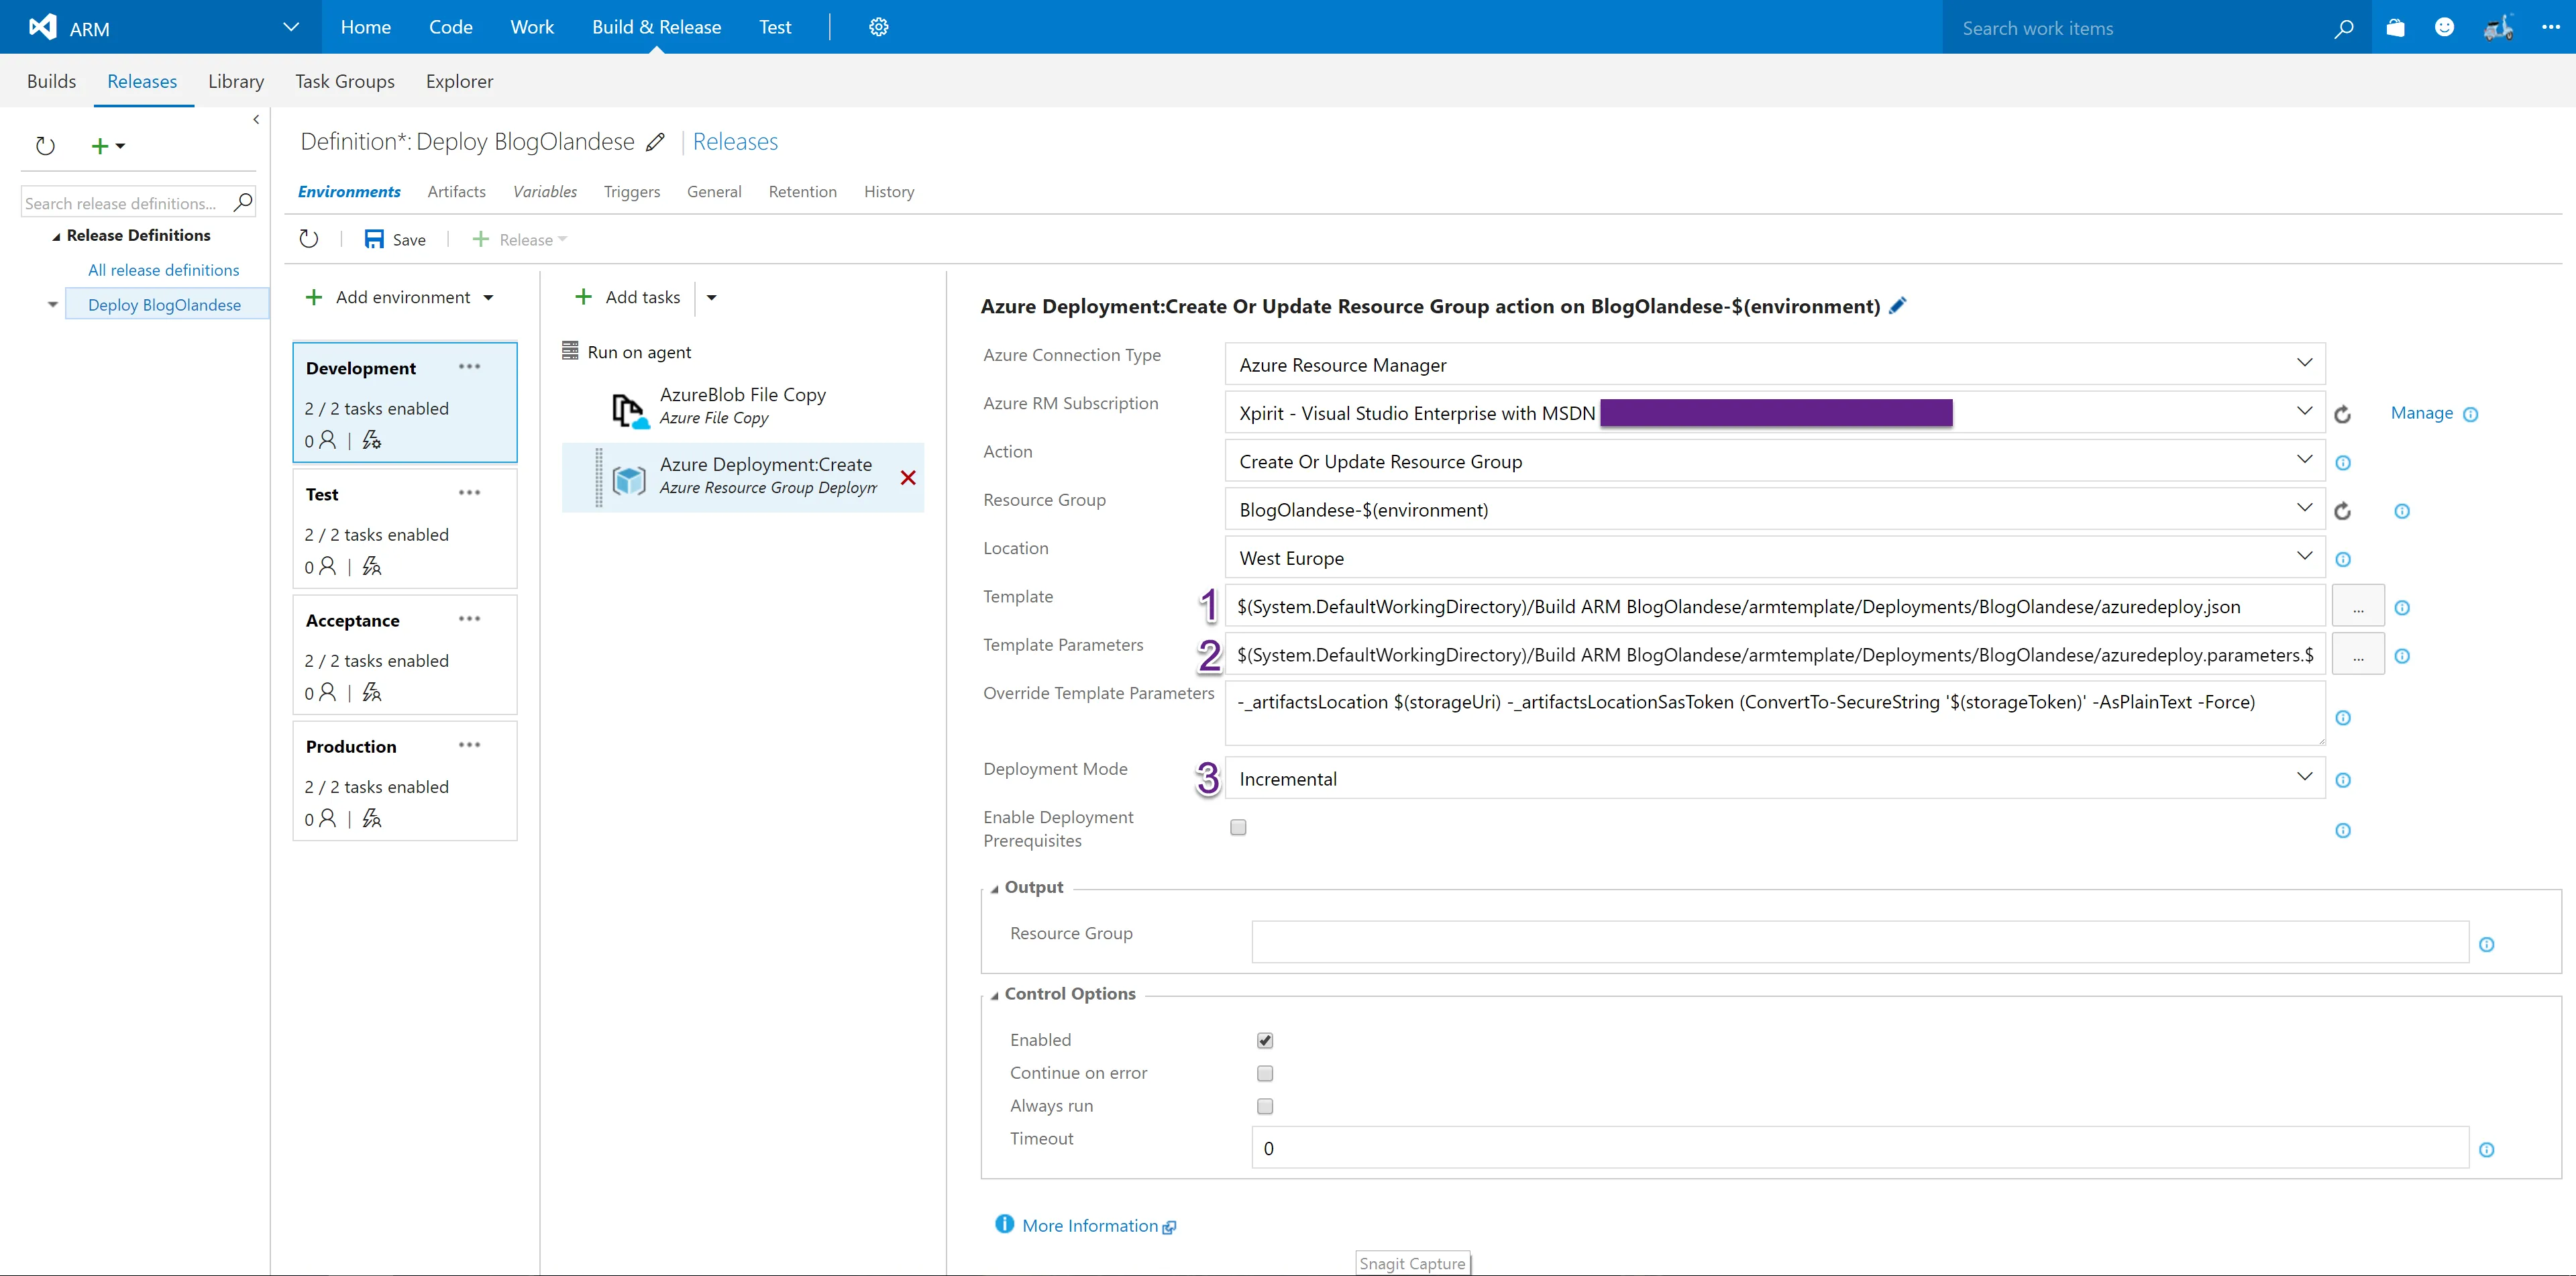The height and width of the screenshot is (1276, 2576).
Task: Open the Triggers tab
Action: [x=632, y=191]
